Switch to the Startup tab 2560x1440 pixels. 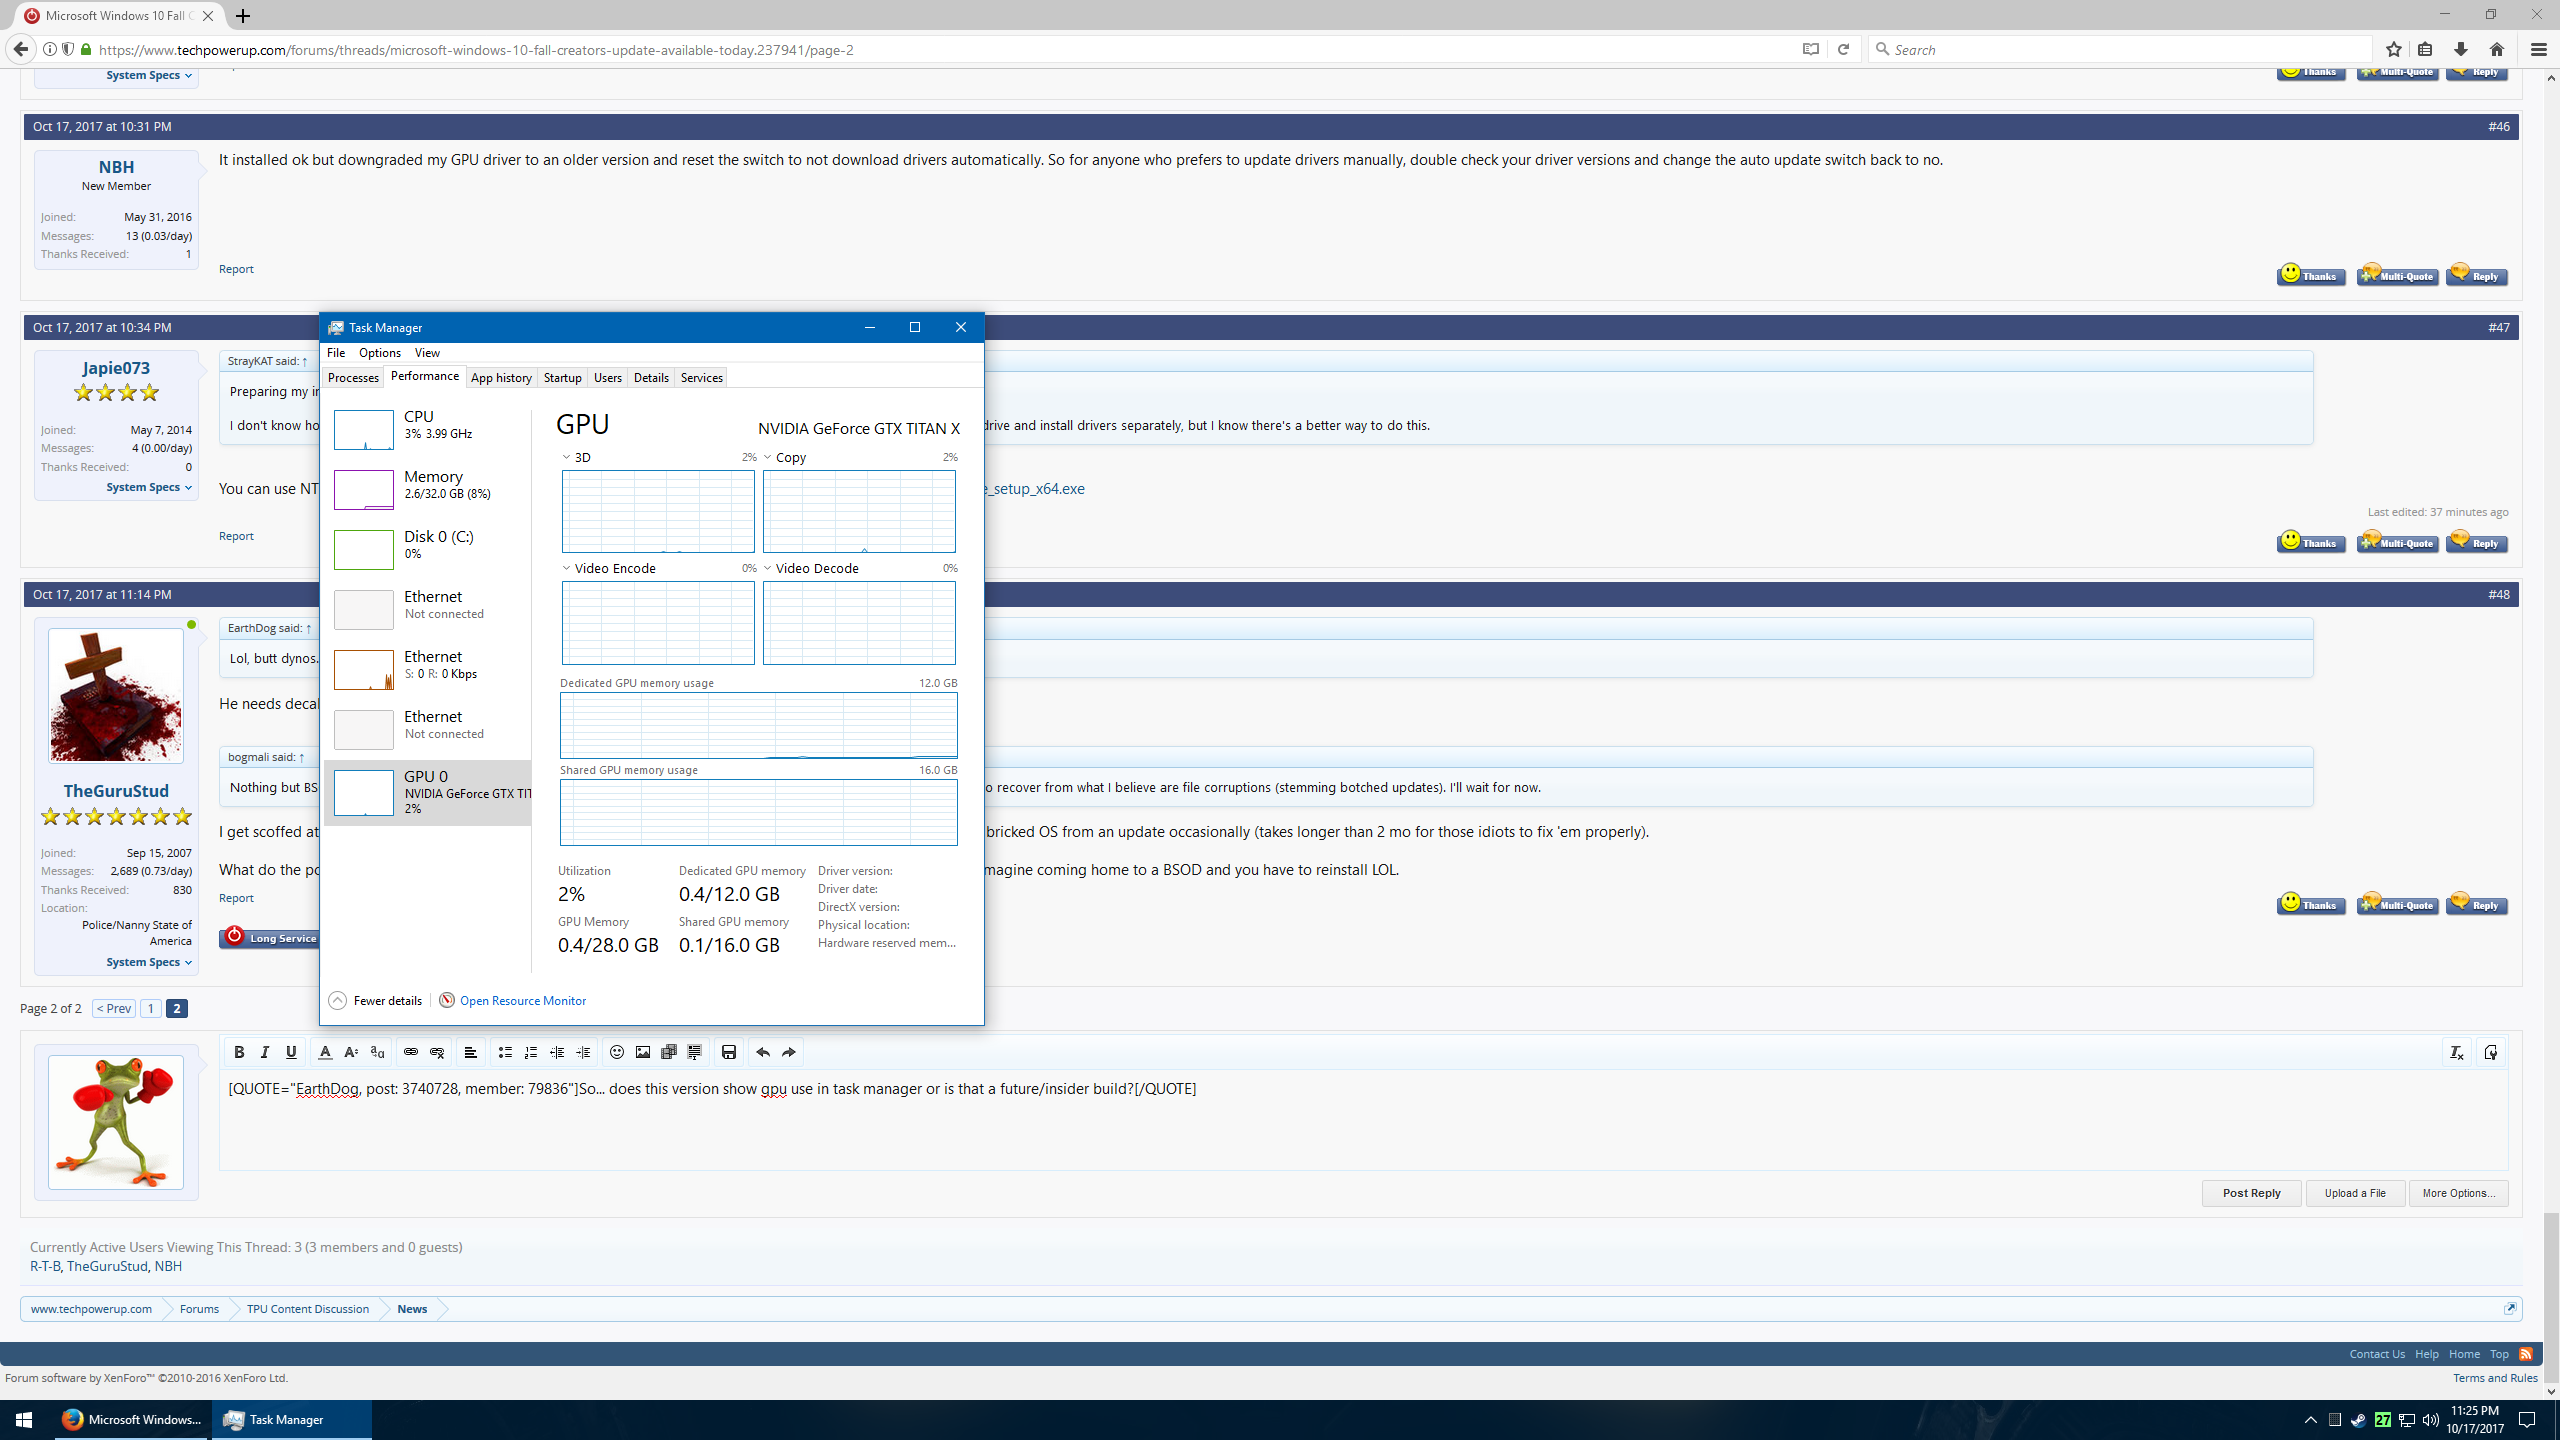click(562, 378)
